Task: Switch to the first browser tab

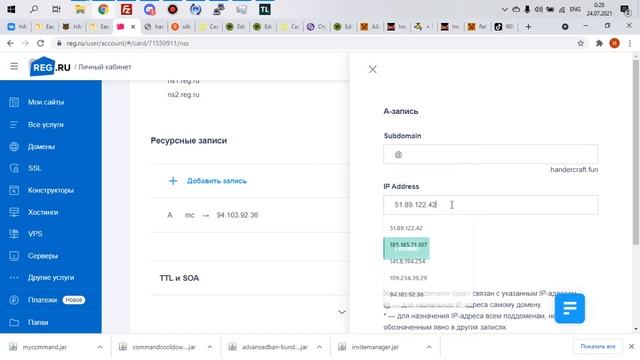Action: tap(17, 27)
